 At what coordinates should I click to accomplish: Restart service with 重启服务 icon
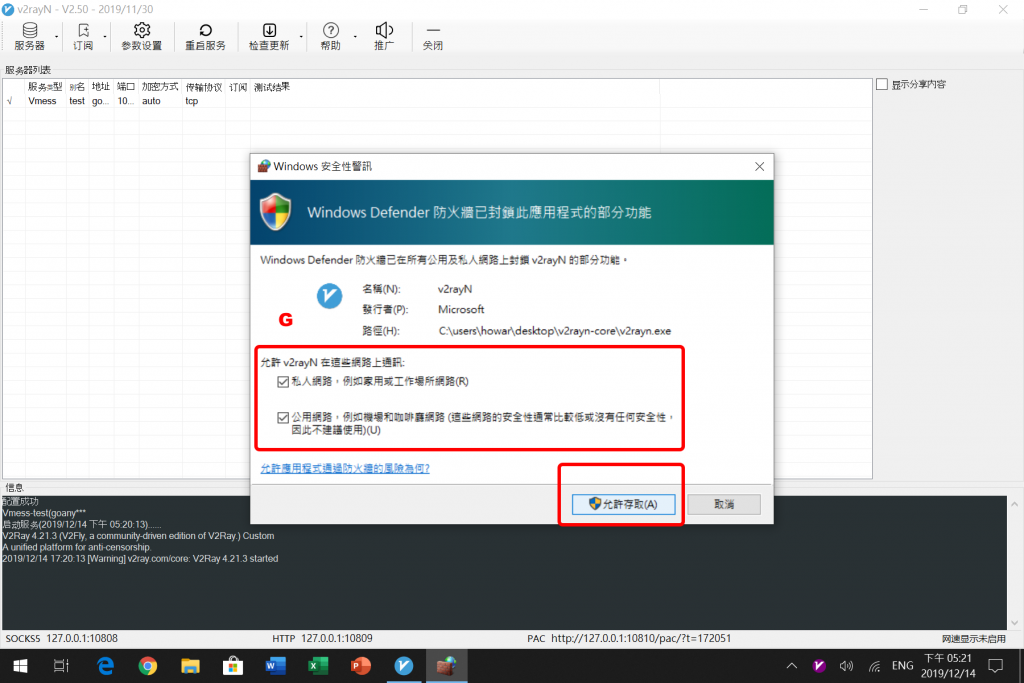205,37
